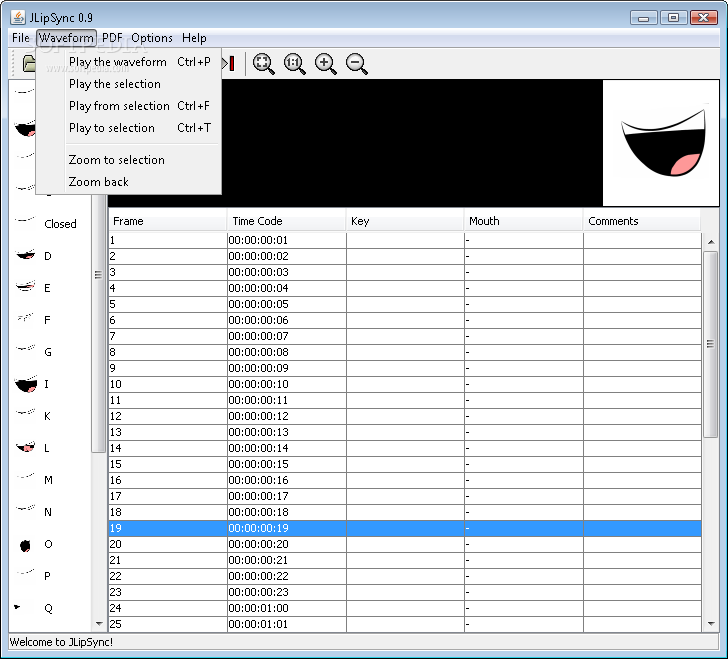Screen dimensions: 728x659
Task: Open the File menu
Action: pyautogui.click(x=20, y=38)
